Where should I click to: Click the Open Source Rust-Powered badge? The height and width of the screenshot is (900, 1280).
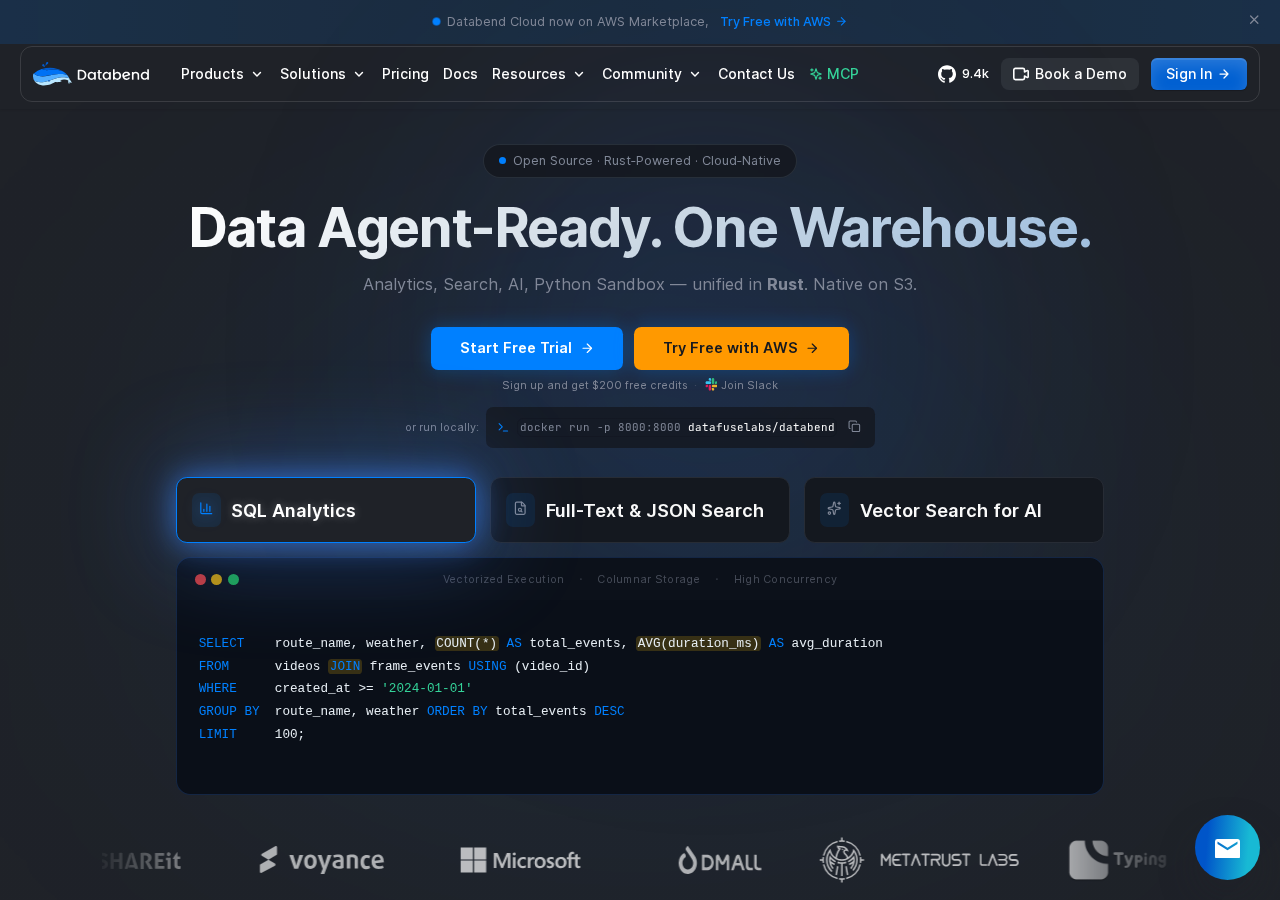click(640, 161)
